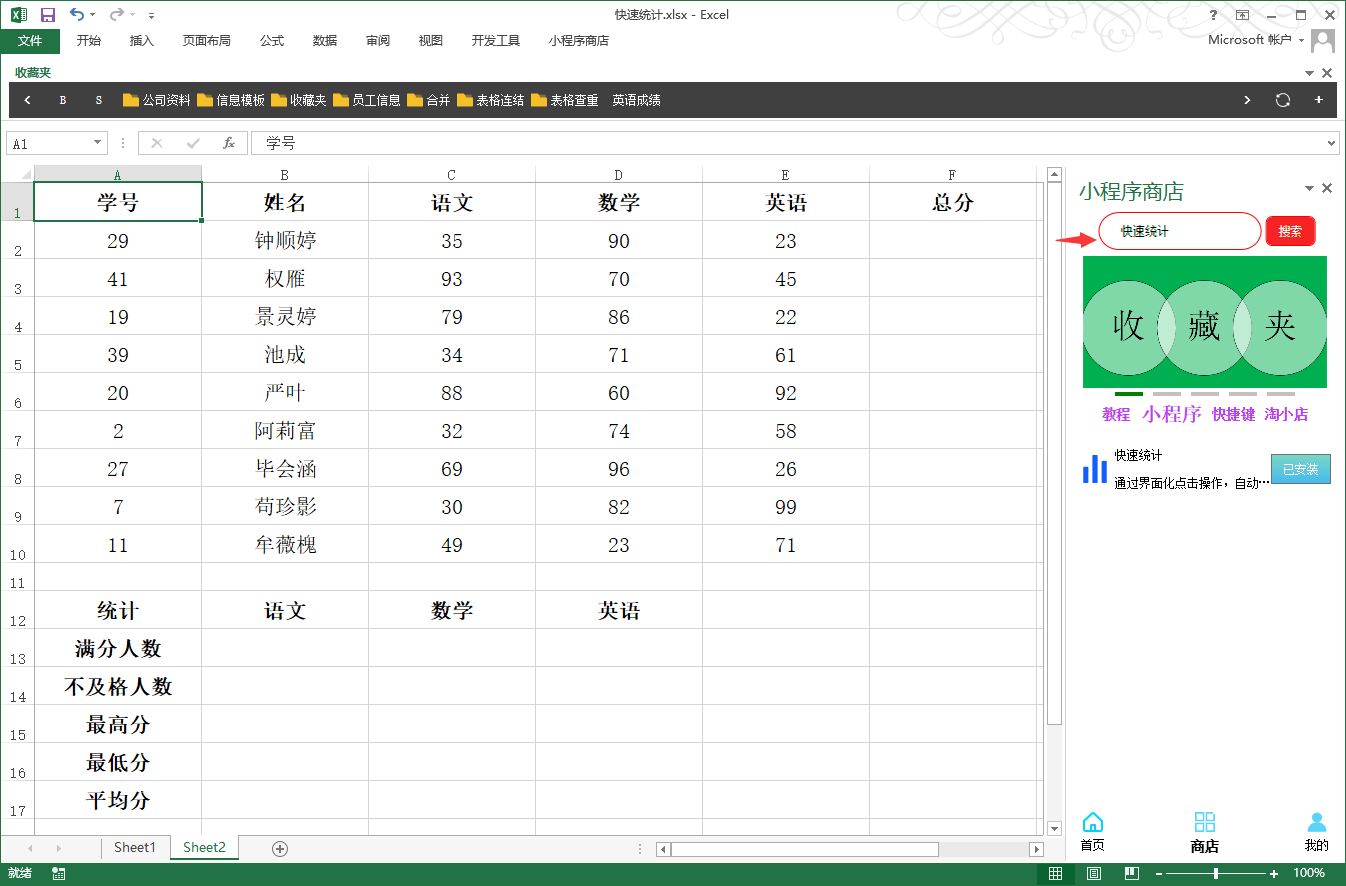Open the 收藏夹 pane options dropdown
The image size is (1346, 886).
coord(1310,73)
